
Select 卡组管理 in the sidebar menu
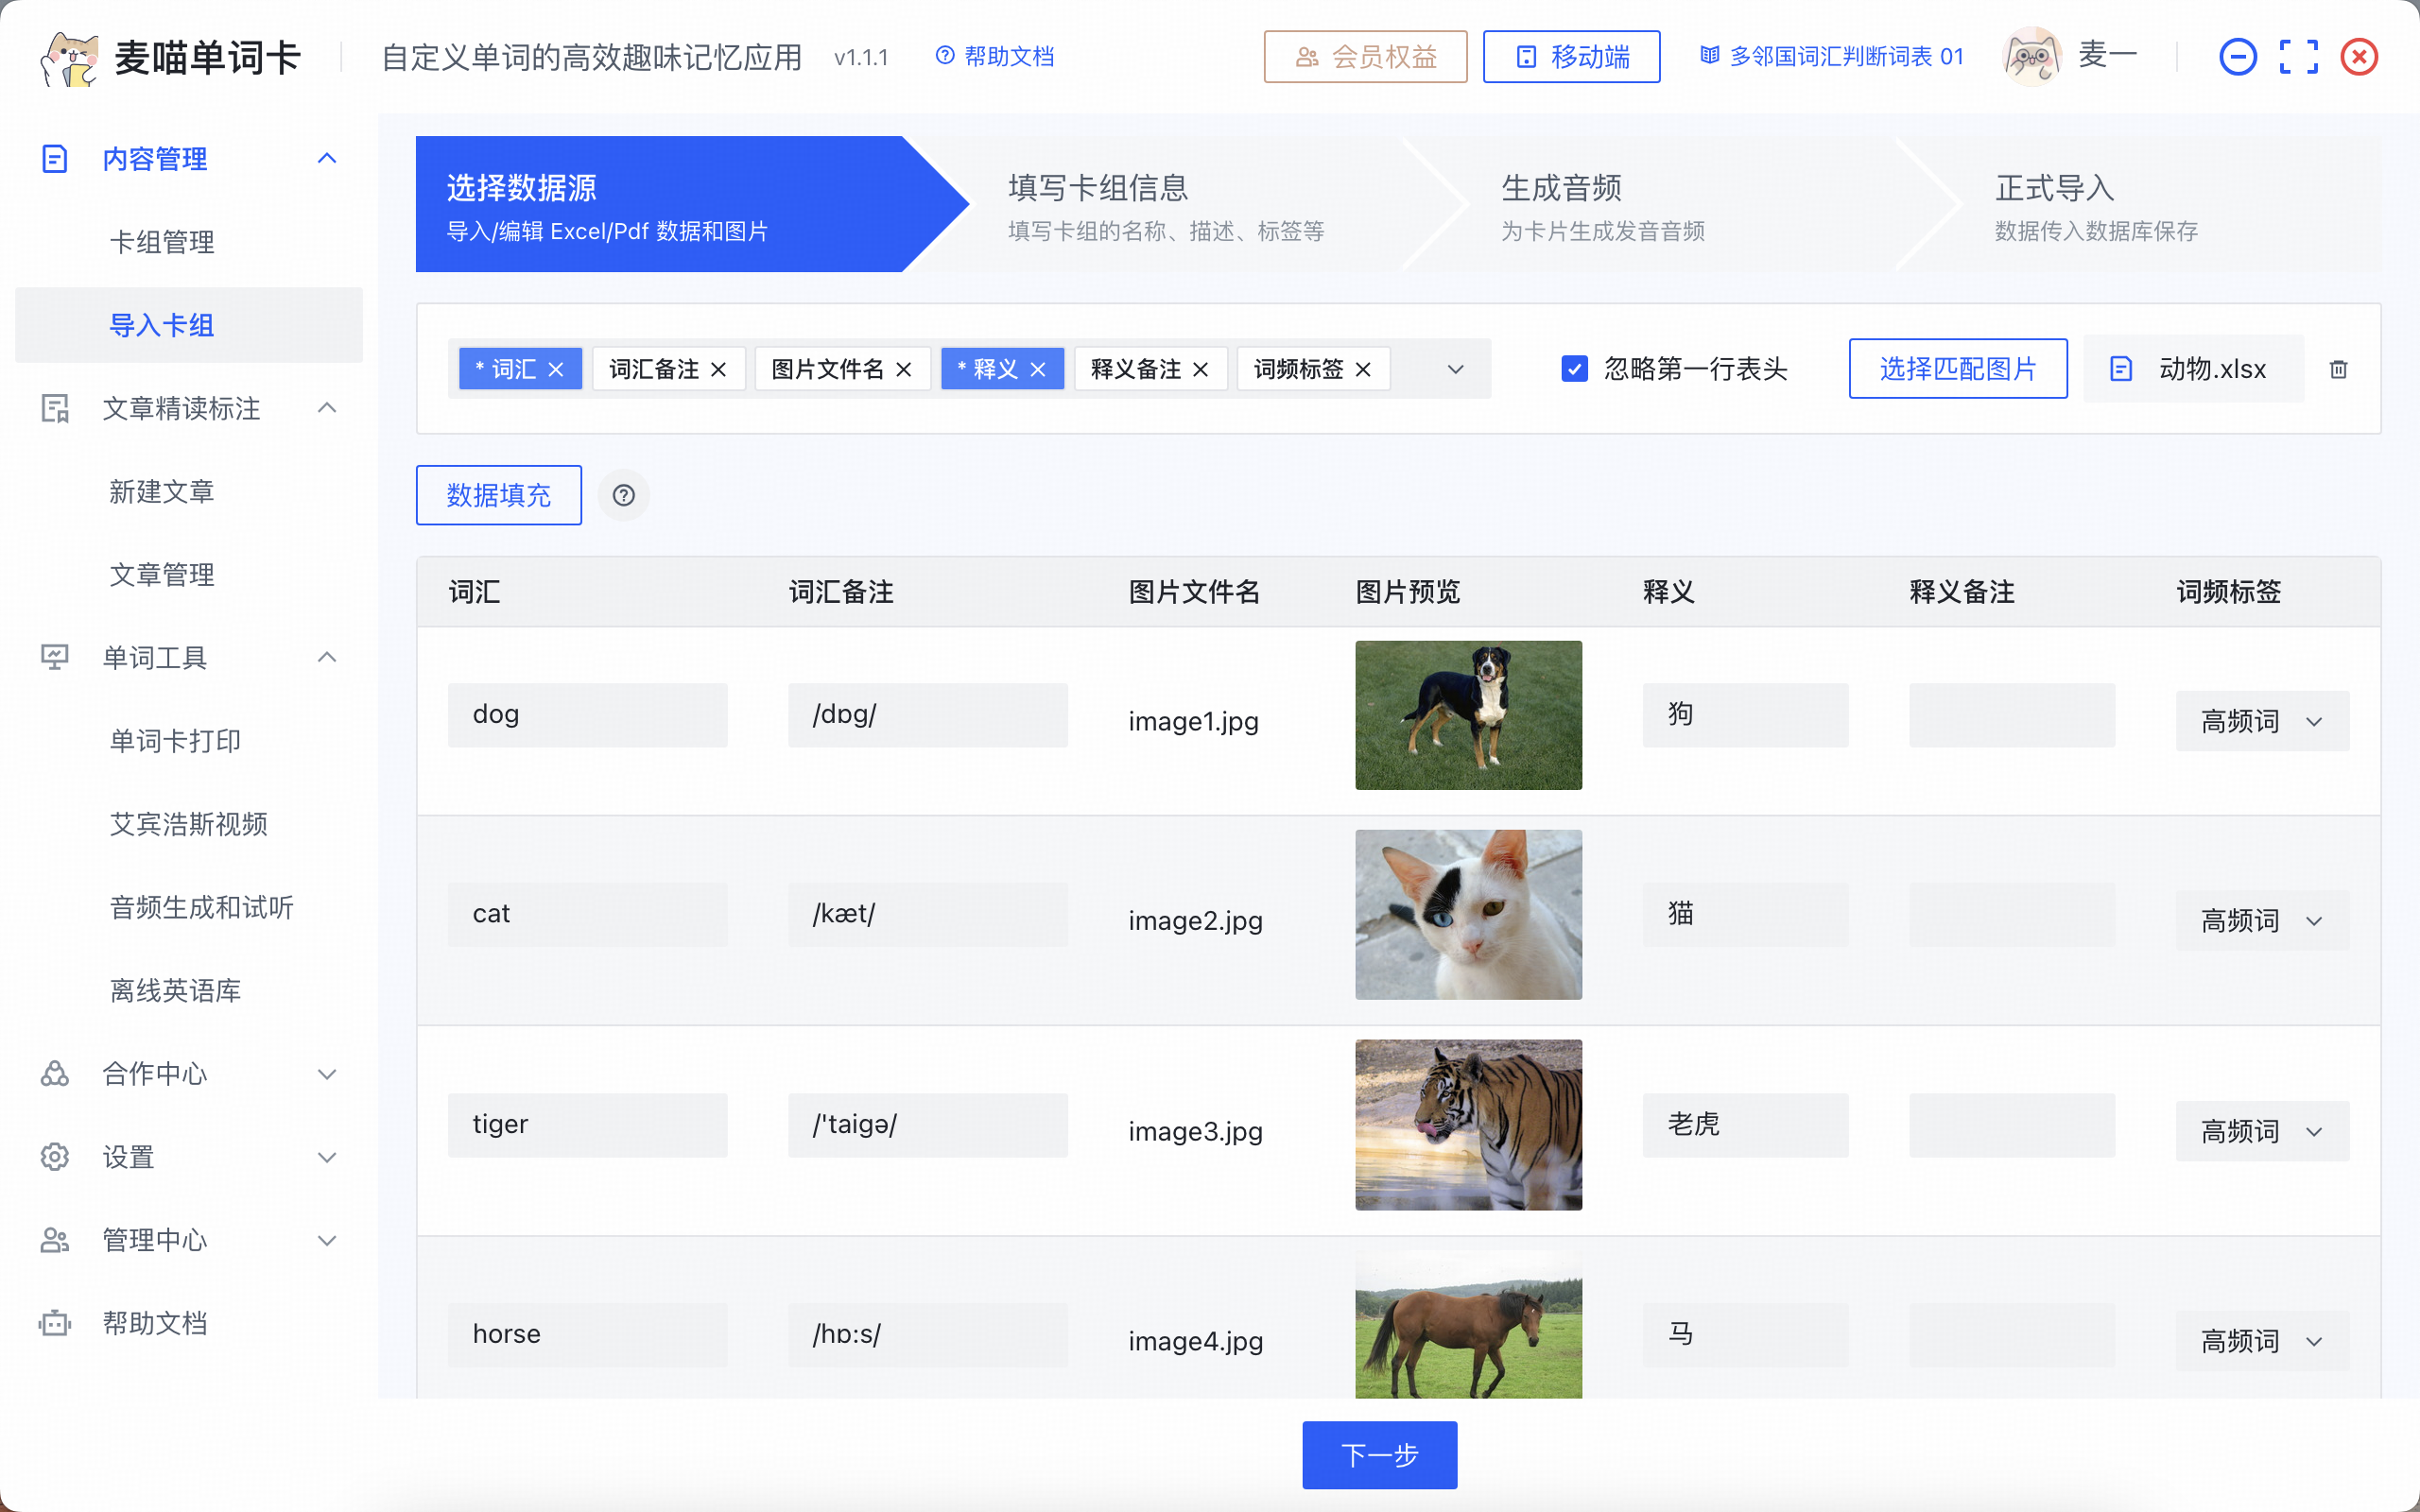click(161, 241)
